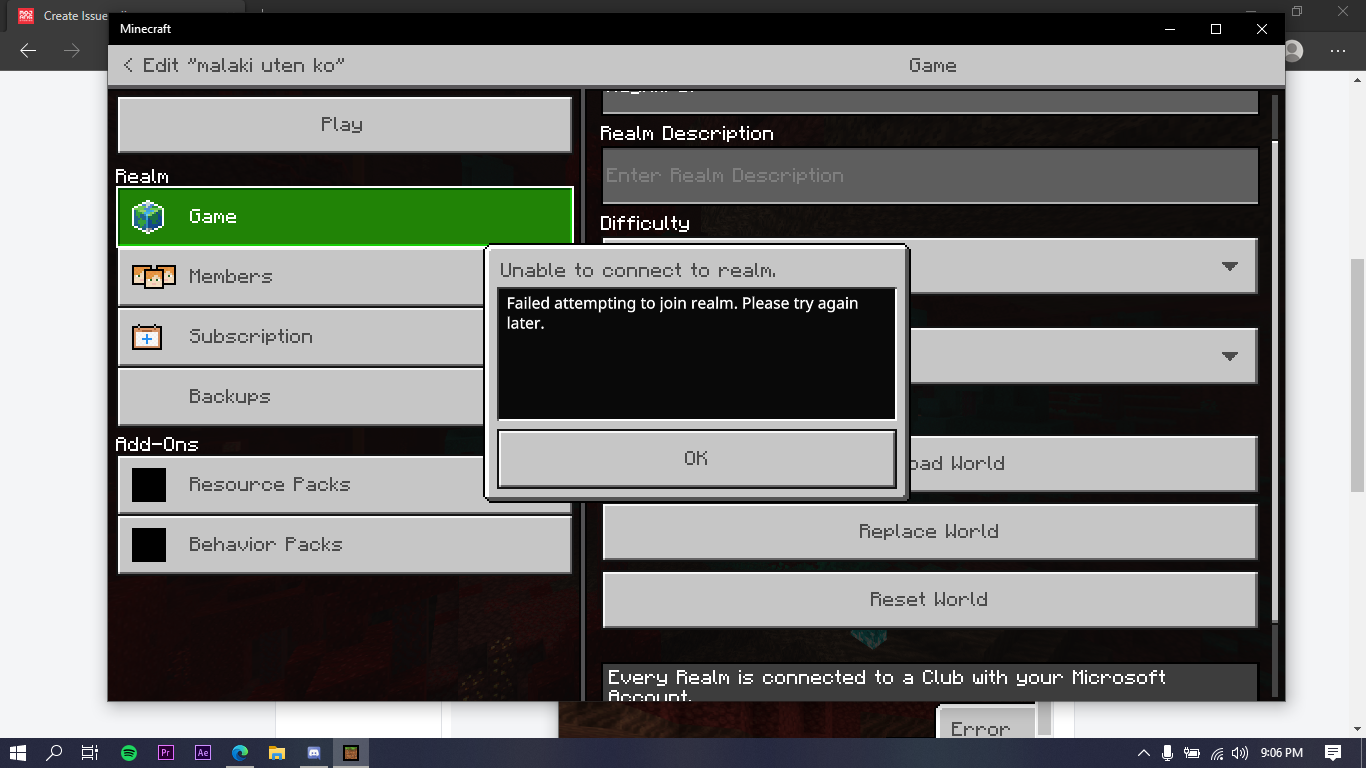Image resolution: width=1366 pixels, height=768 pixels.
Task: Click the 9:06 PM taskbar clock
Action: pos(1281,753)
